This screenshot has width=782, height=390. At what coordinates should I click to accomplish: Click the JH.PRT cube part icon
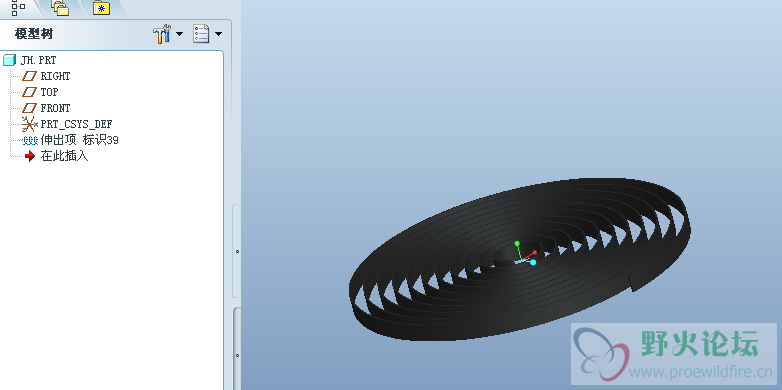coord(9,60)
